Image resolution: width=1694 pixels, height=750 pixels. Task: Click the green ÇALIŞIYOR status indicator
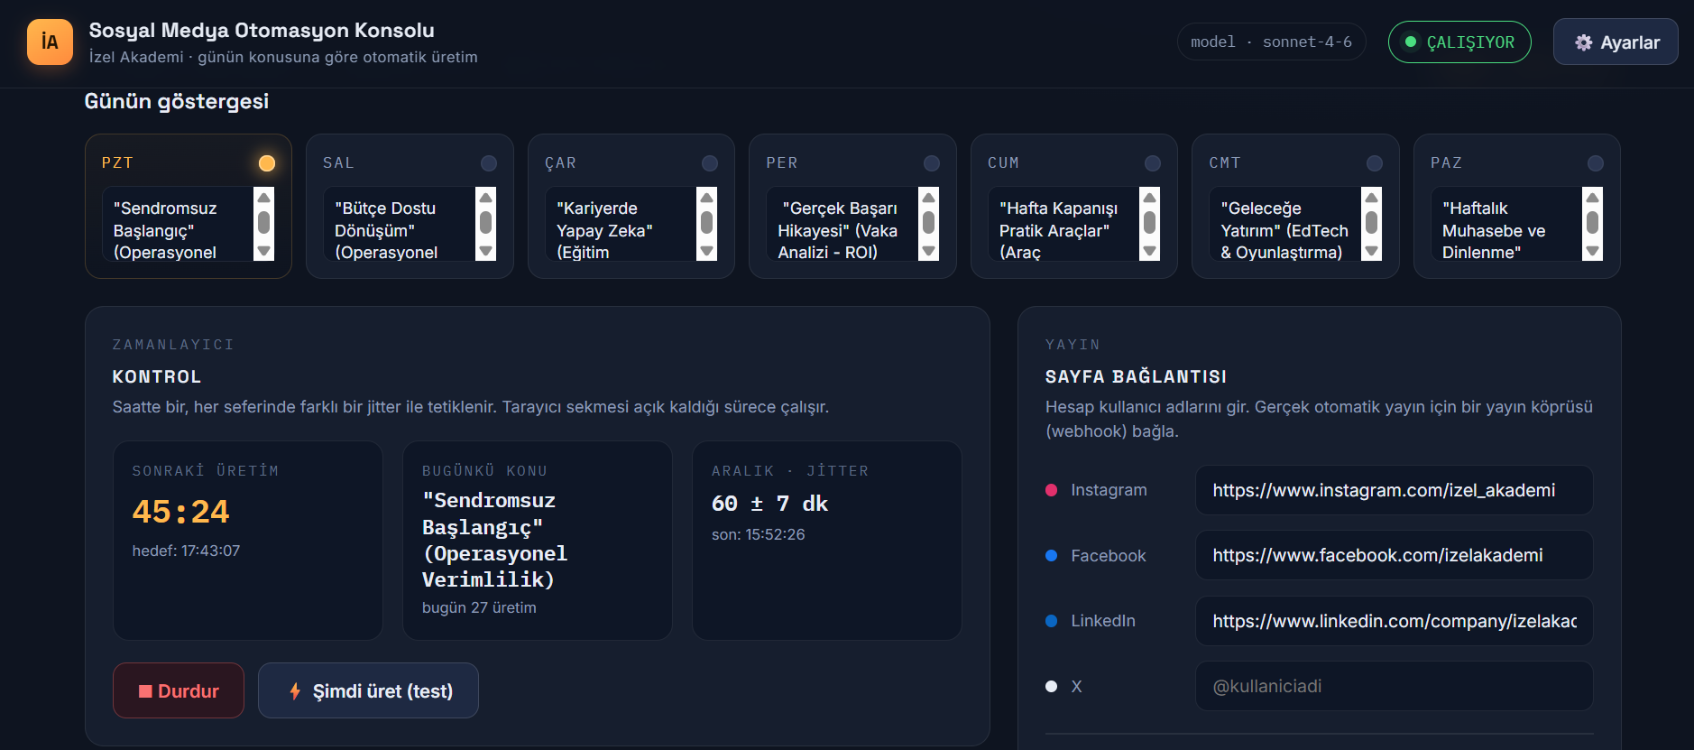tap(1459, 42)
